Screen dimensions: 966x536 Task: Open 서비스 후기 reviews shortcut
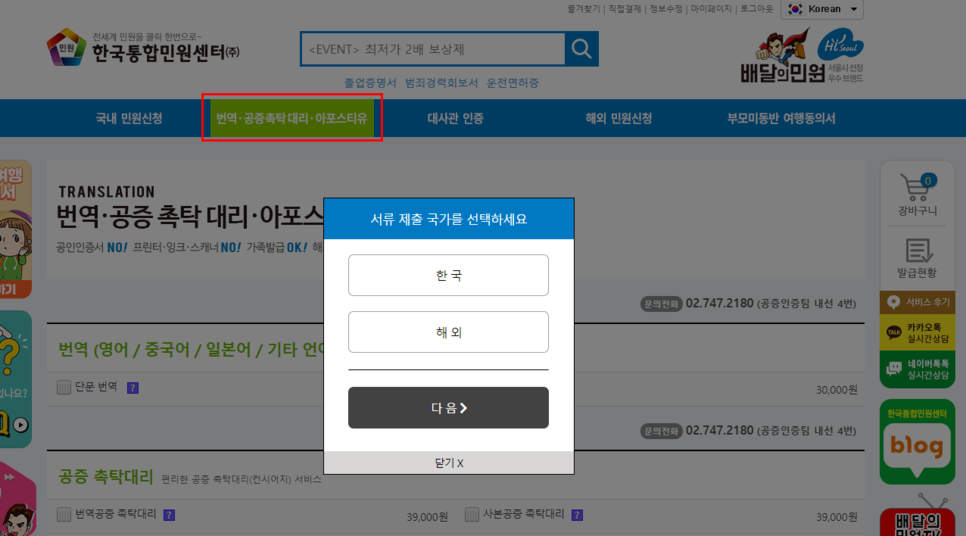pos(917,302)
